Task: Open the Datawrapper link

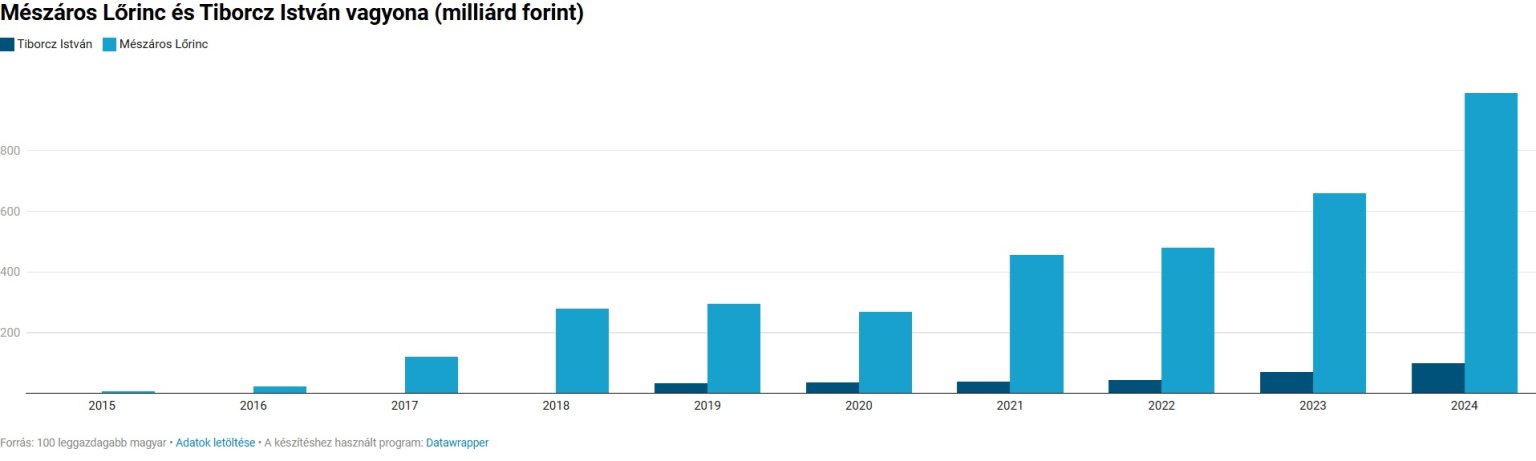Action: click(x=457, y=442)
